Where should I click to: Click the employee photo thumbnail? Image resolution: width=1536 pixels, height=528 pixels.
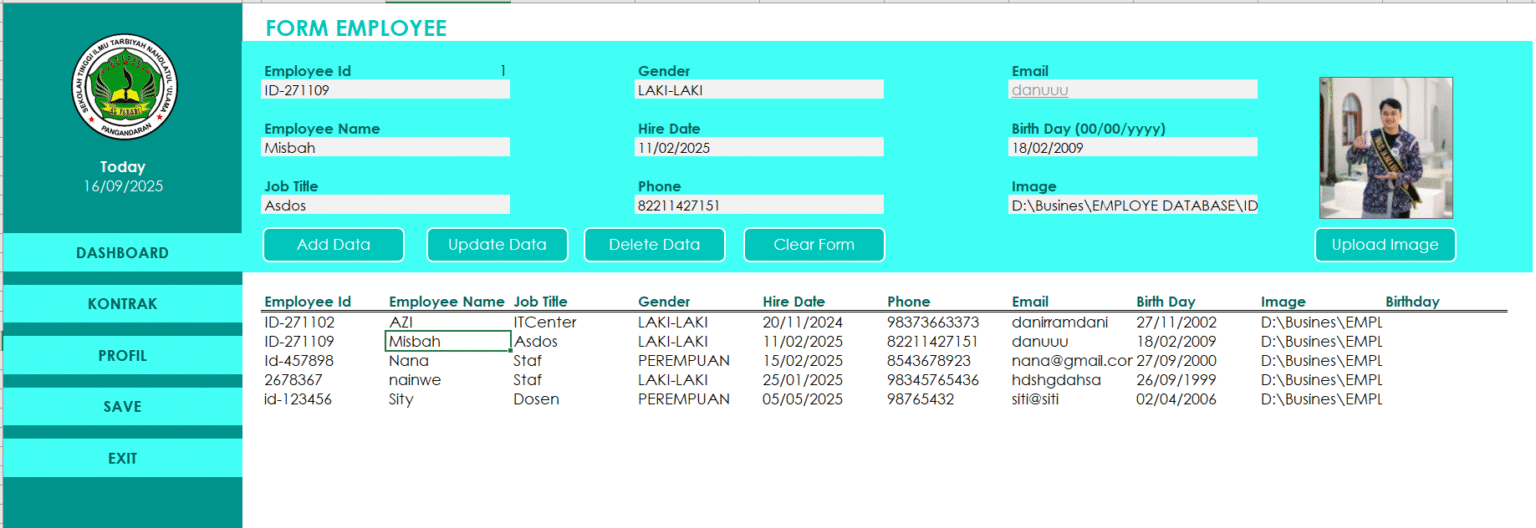(x=1385, y=148)
